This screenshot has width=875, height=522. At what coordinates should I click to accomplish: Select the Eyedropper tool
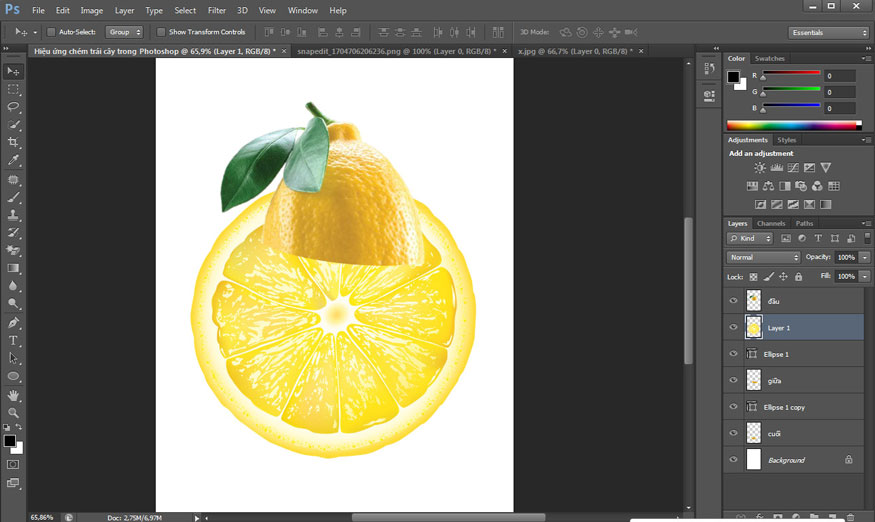[x=13, y=160]
